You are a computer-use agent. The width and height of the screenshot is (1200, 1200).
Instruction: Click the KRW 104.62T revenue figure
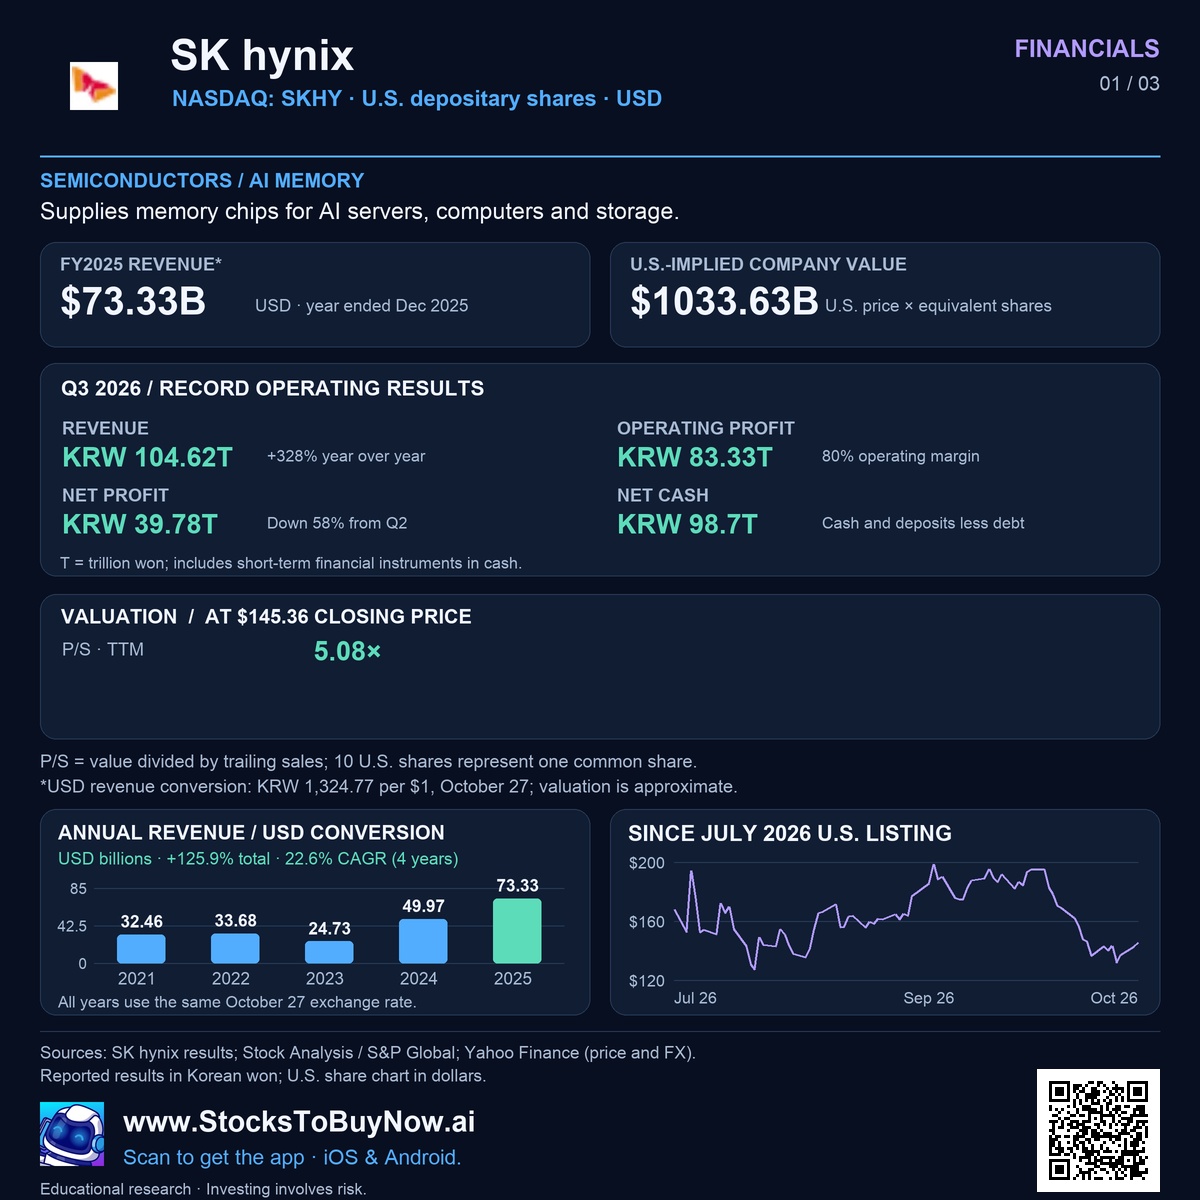[x=147, y=458]
